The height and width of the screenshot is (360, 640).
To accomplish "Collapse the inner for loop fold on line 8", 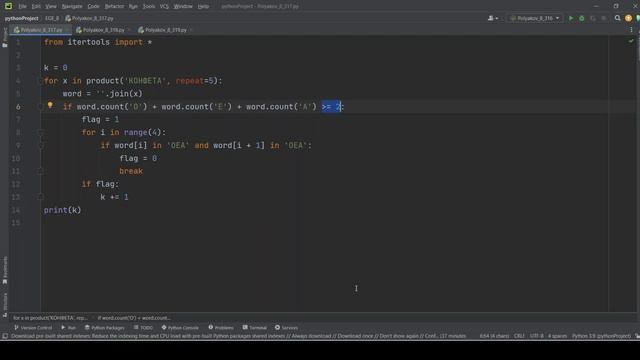I will (x=40, y=133).
